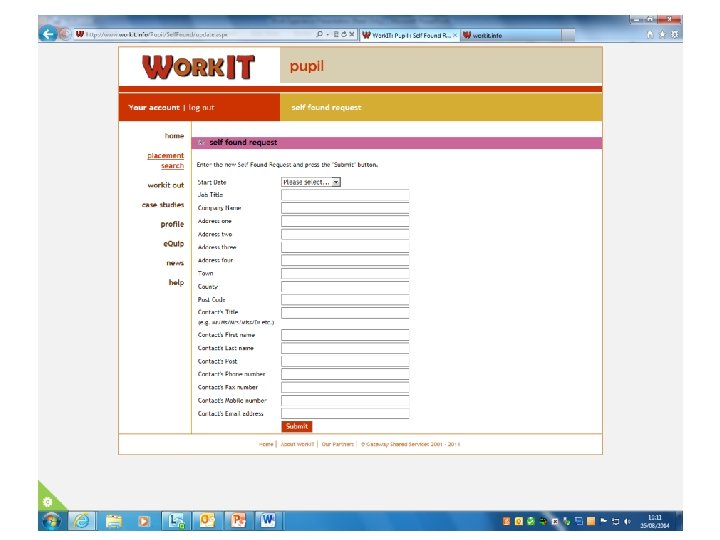
Task: Click the Address two input field
Action: click(345, 234)
